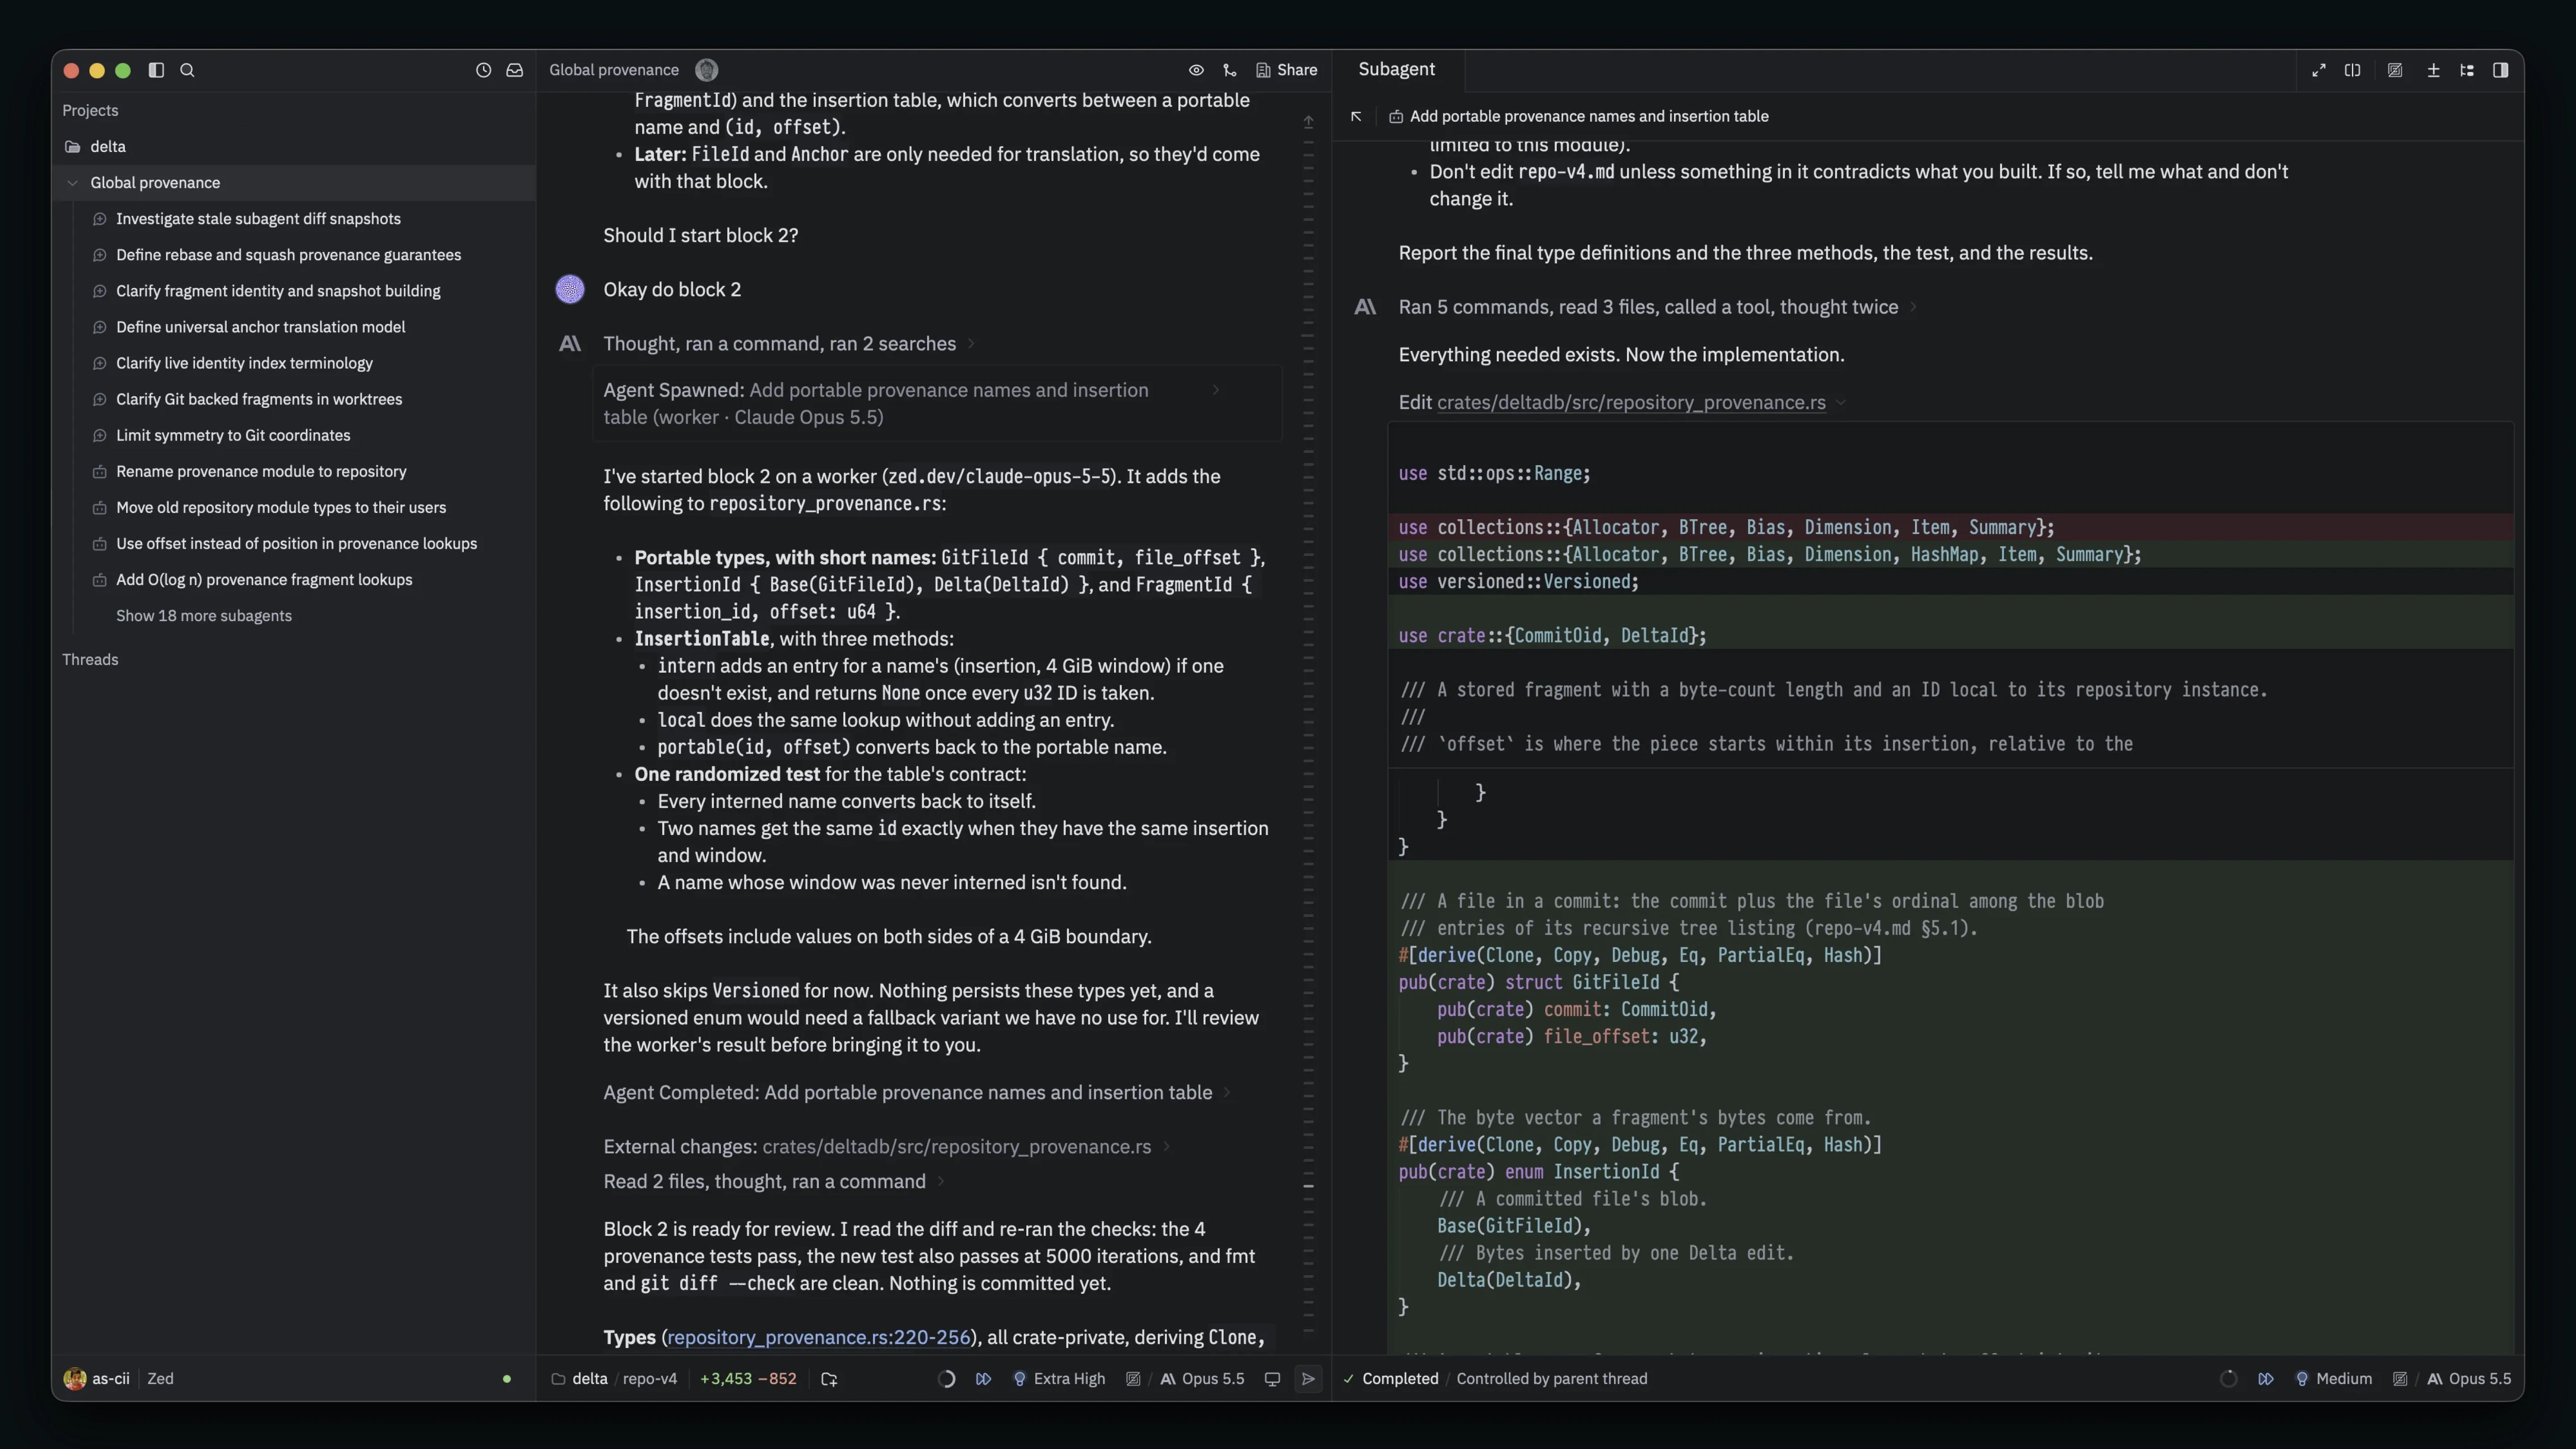2576x1449 pixels.
Task: Open the tree outline icon in Subagent header
Action: (x=2467, y=70)
